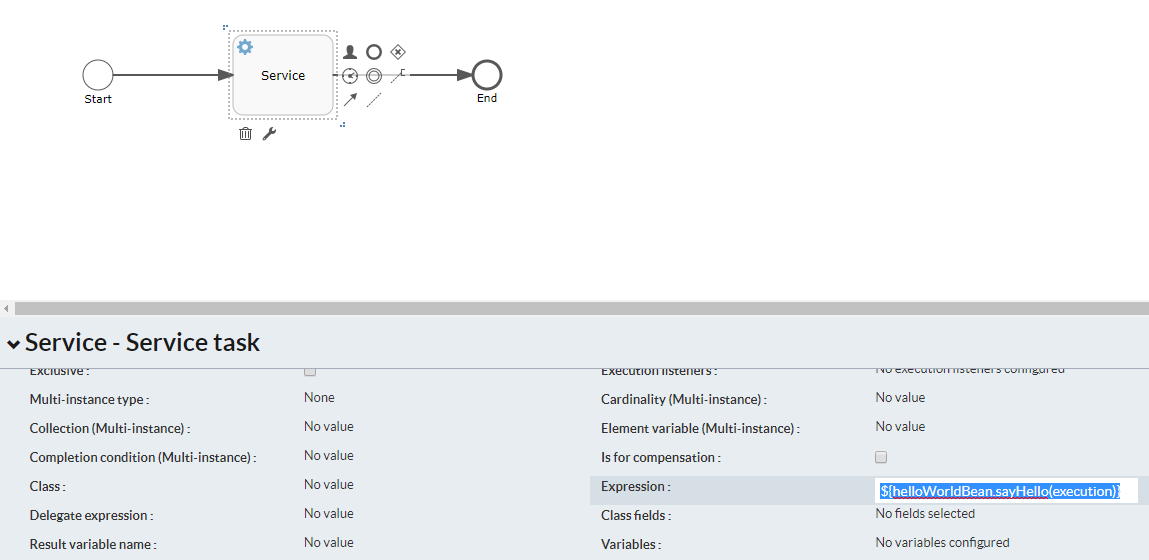Click the Result variable name : label
The height and width of the screenshot is (560, 1149).
(x=93, y=545)
